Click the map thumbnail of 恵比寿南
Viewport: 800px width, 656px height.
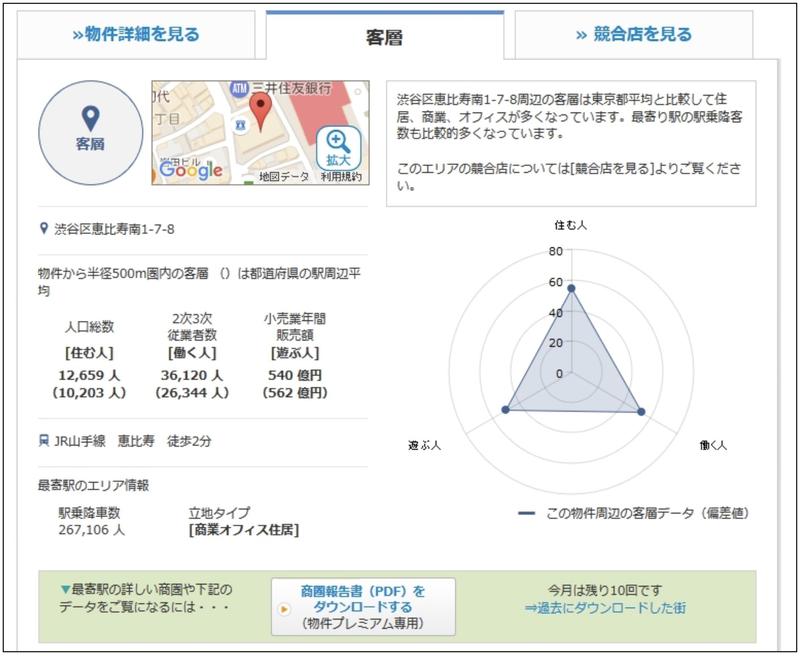coord(261,133)
